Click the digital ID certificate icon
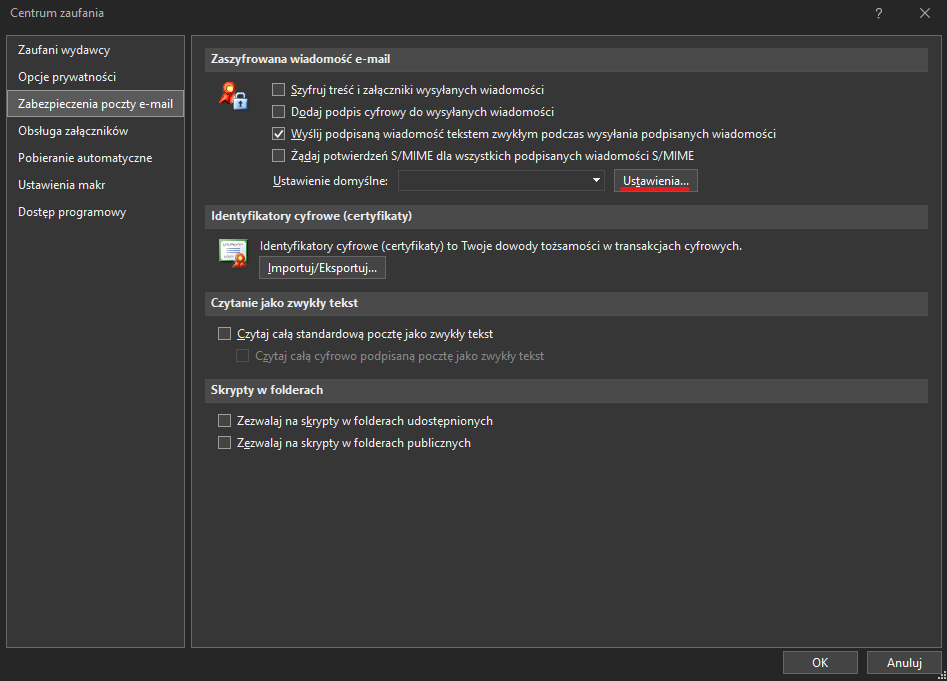Viewport: 947px width, 681px height. [233, 254]
